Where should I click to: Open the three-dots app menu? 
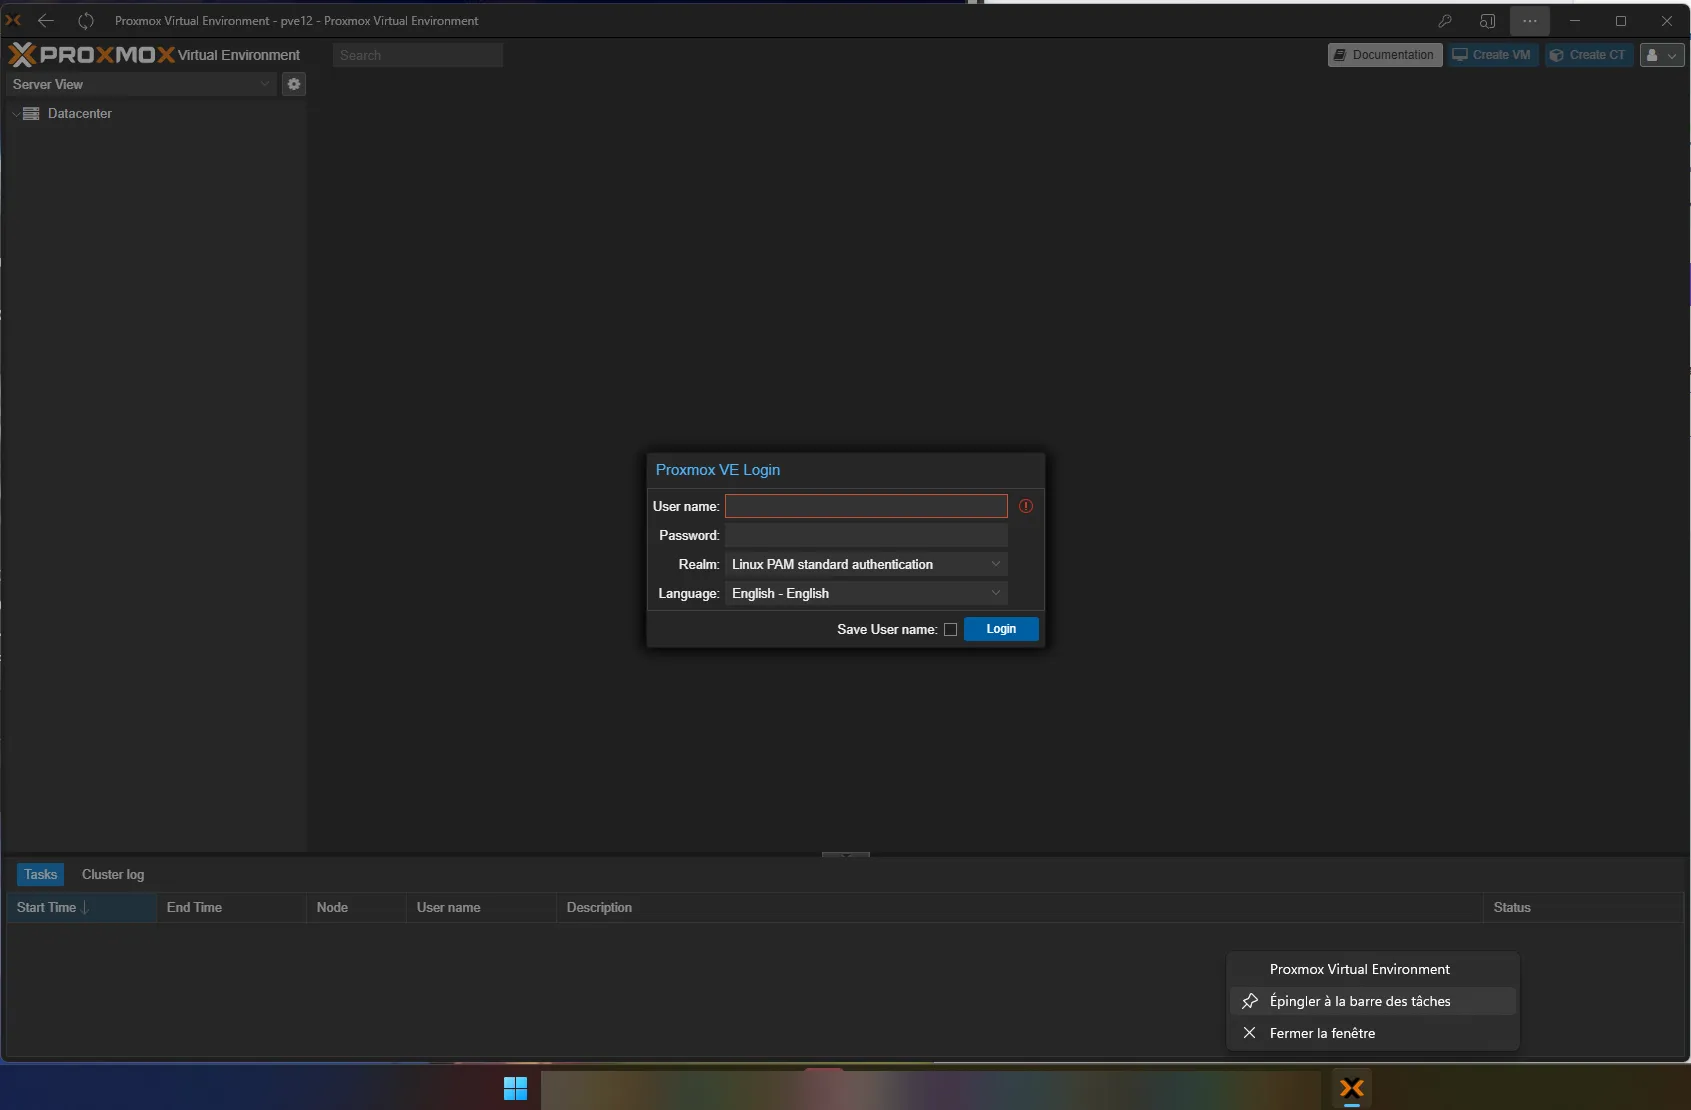click(1529, 21)
